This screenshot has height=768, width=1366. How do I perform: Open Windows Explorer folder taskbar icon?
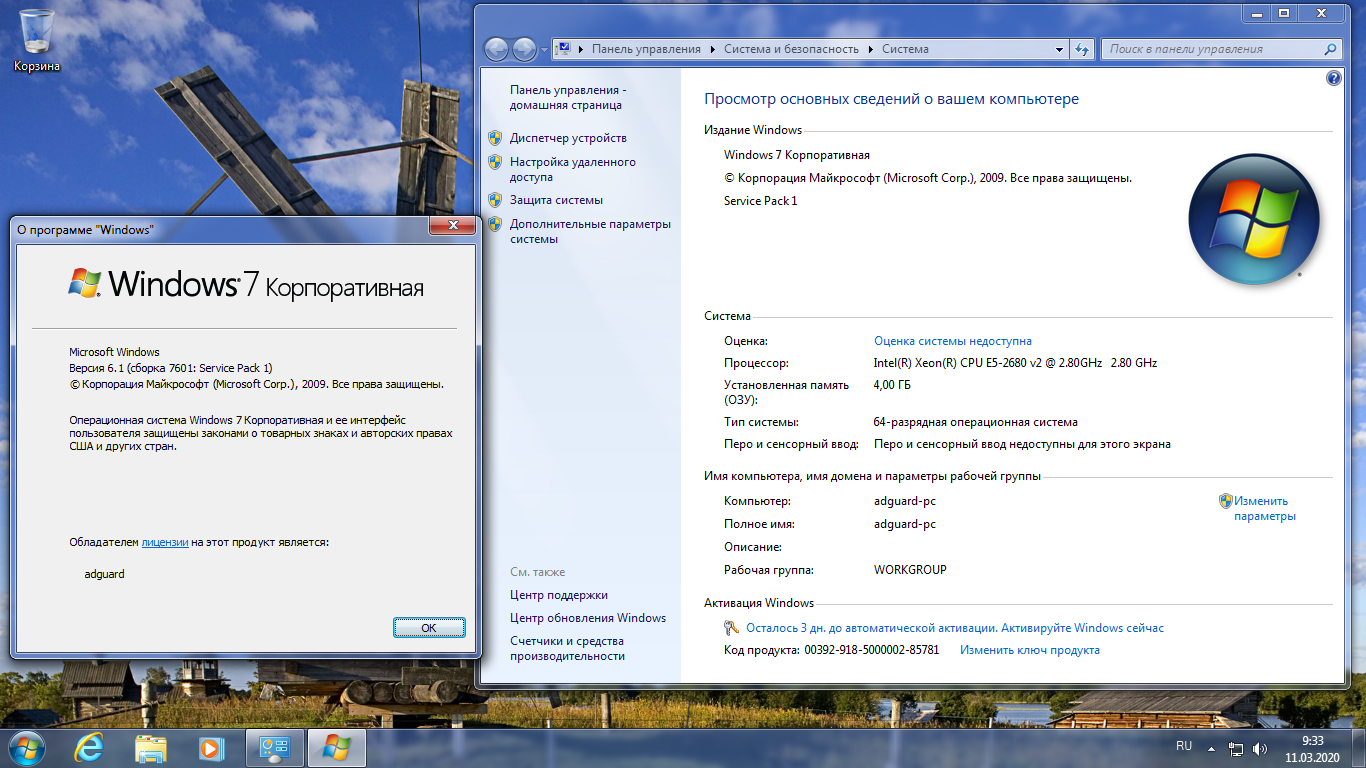pos(151,748)
